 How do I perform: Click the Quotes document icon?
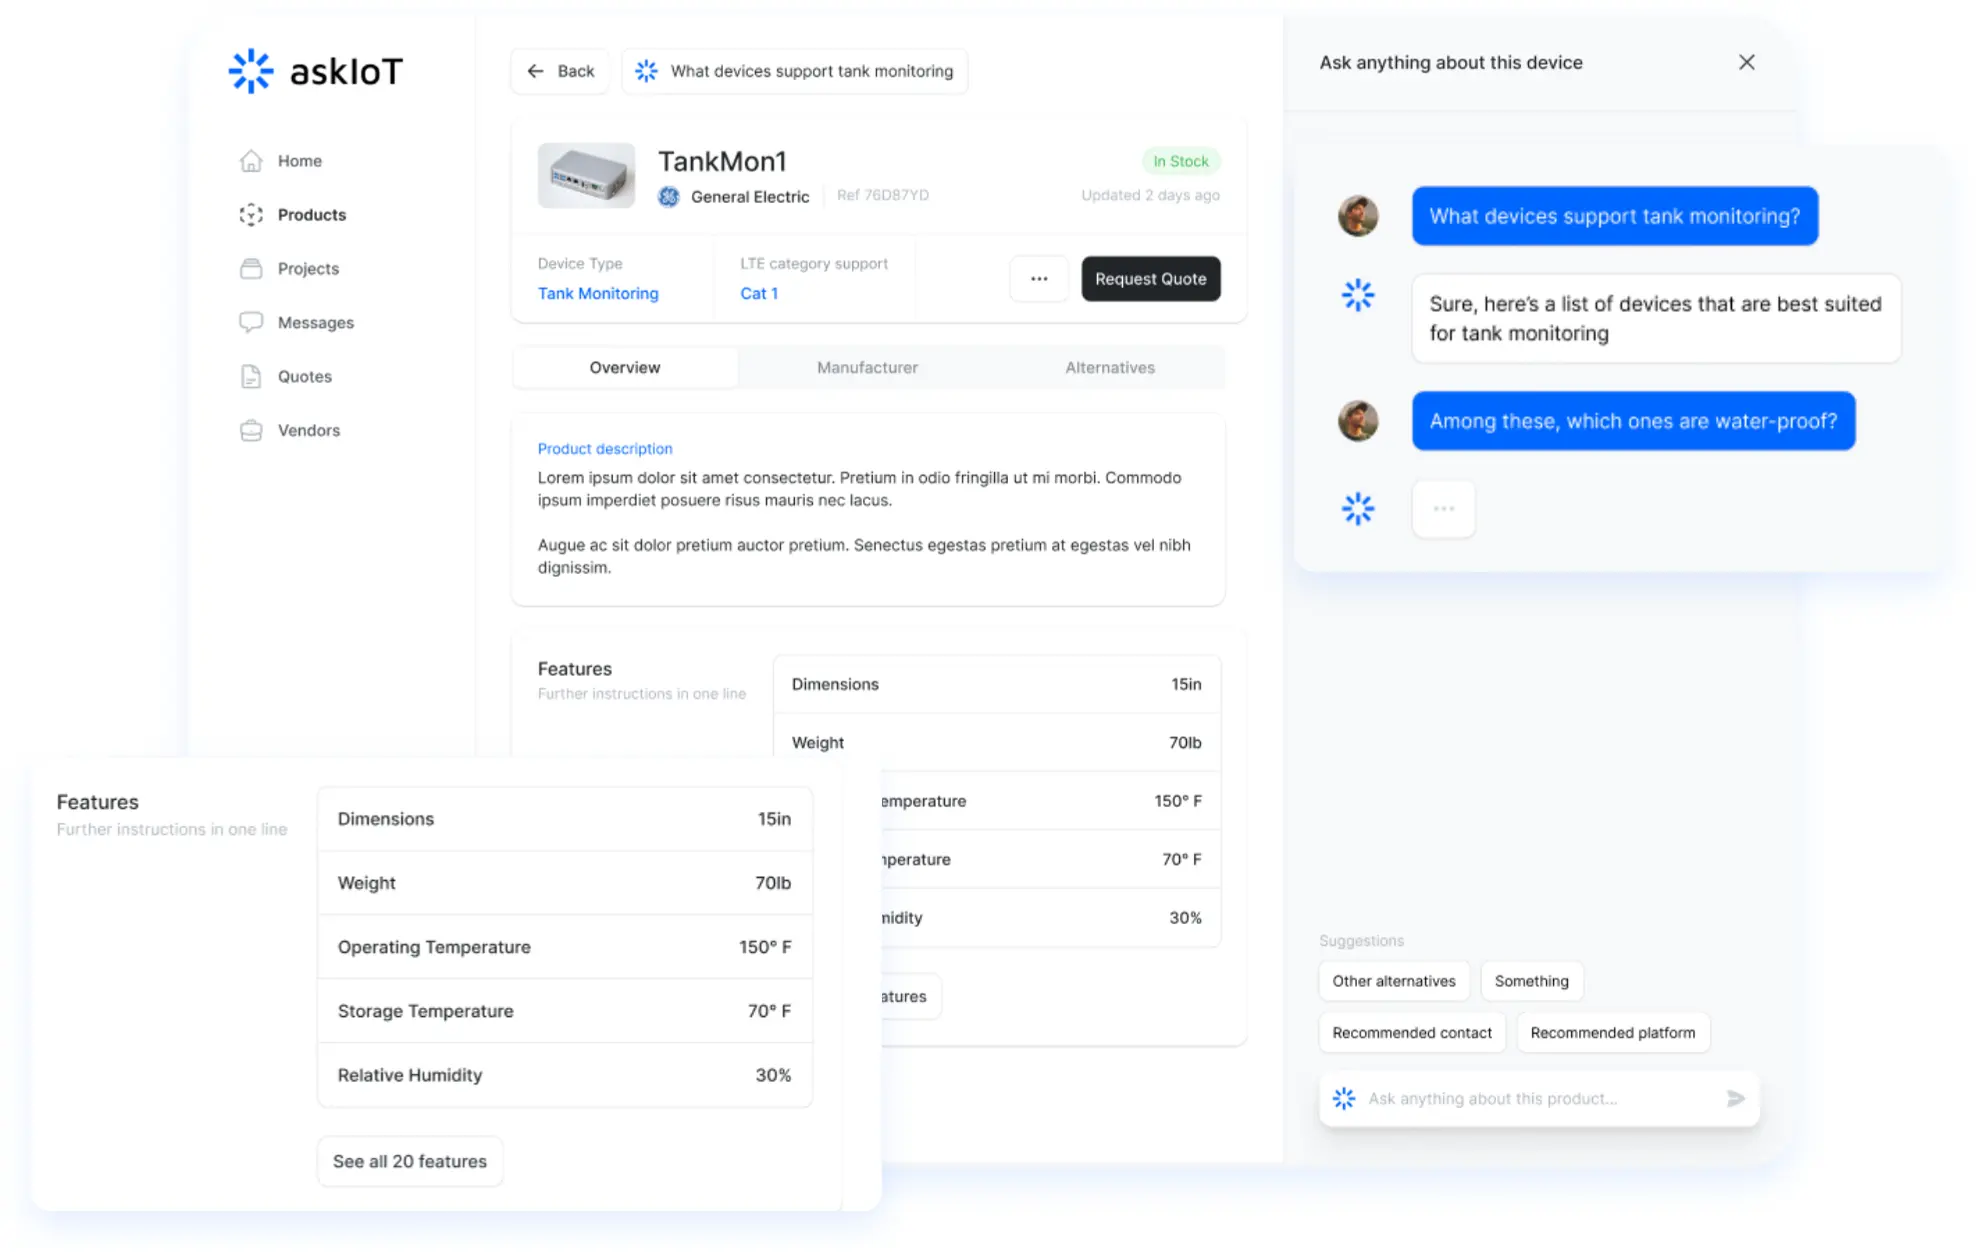pyautogui.click(x=251, y=376)
